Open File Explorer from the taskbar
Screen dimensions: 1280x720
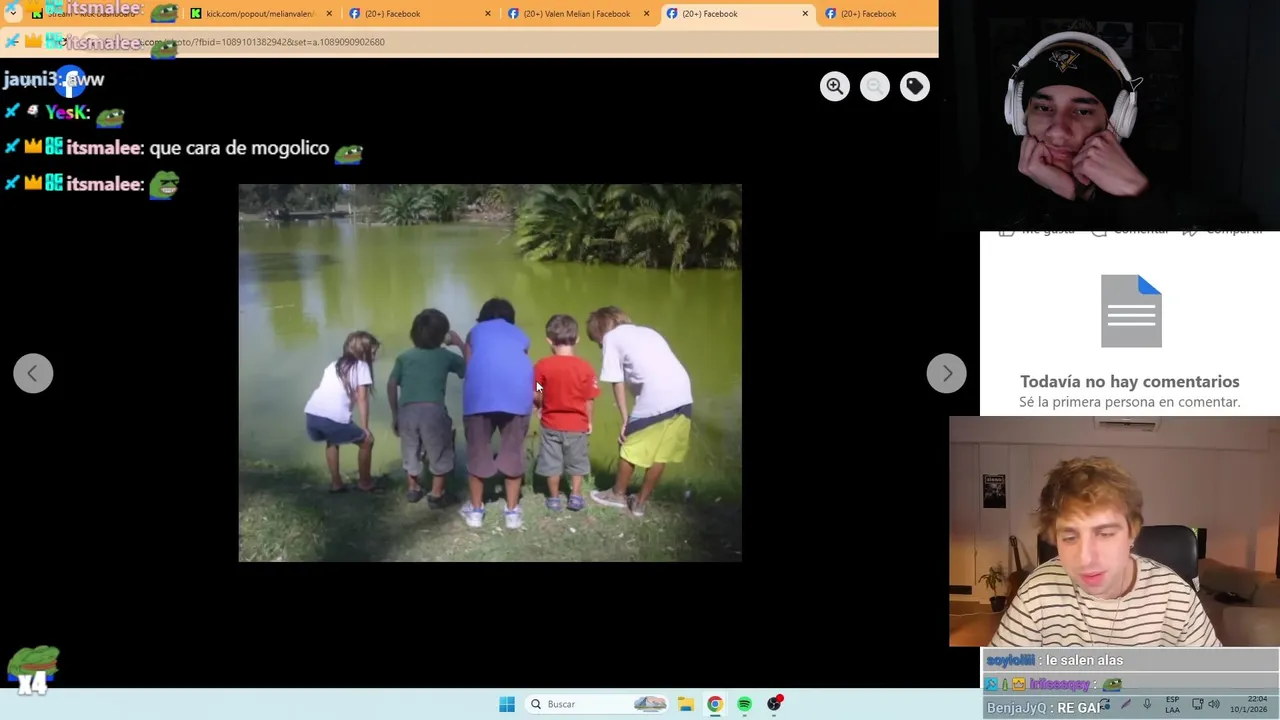(686, 704)
